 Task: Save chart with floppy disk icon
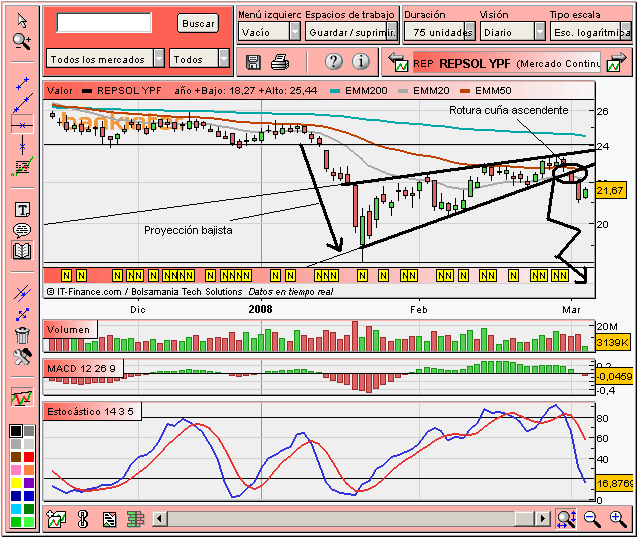pos(253,62)
